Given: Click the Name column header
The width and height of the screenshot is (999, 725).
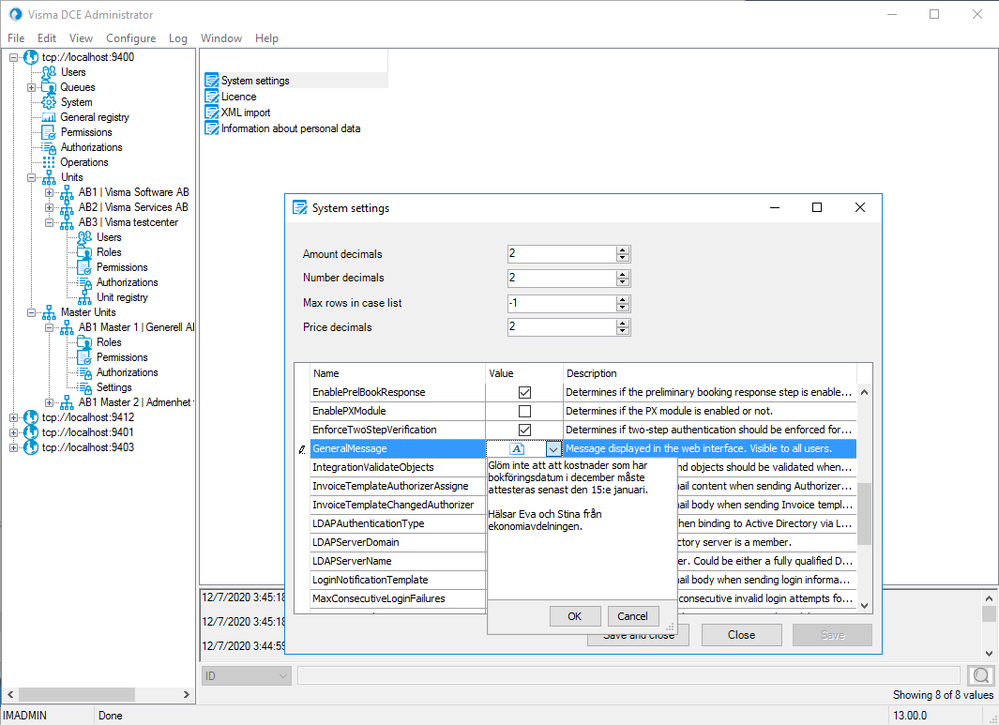Looking at the screenshot, I should [398, 373].
